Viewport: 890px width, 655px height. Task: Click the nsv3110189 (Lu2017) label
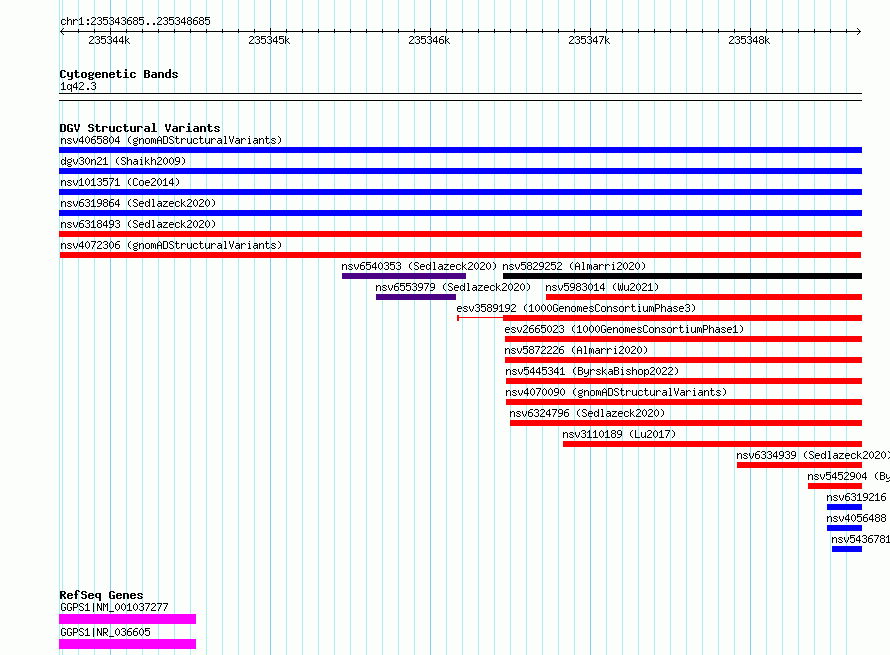(x=619, y=434)
